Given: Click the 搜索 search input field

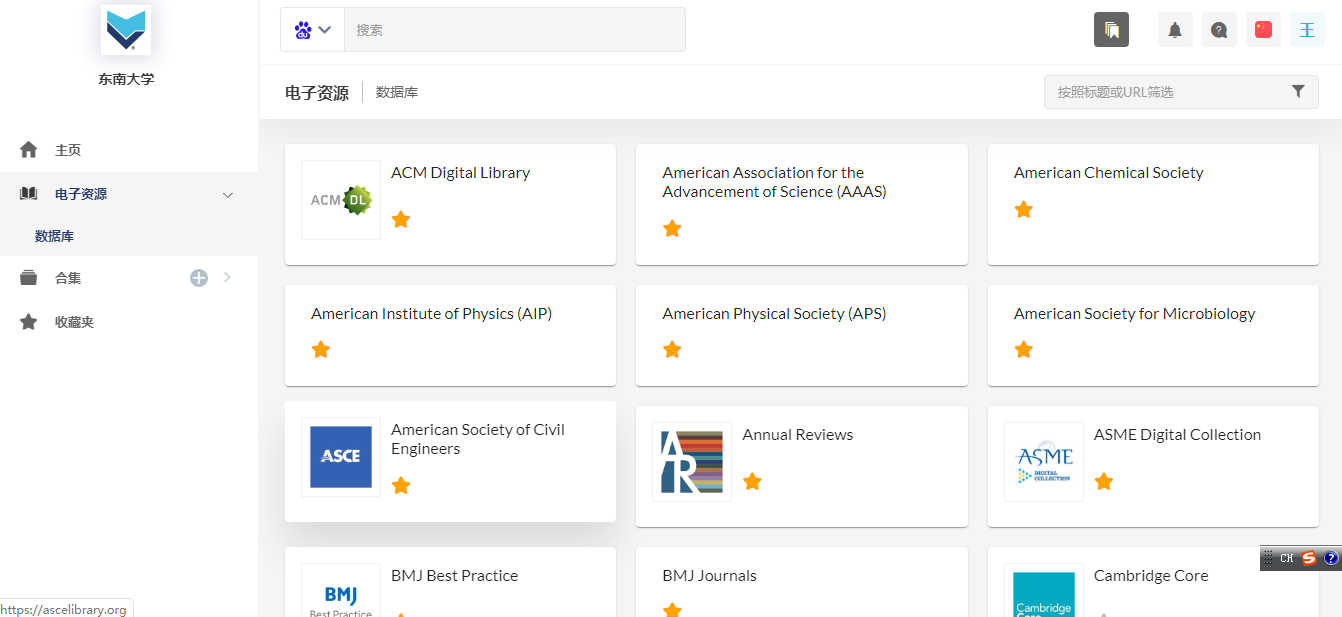Looking at the screenshot, I should click(x=514, y=30).
